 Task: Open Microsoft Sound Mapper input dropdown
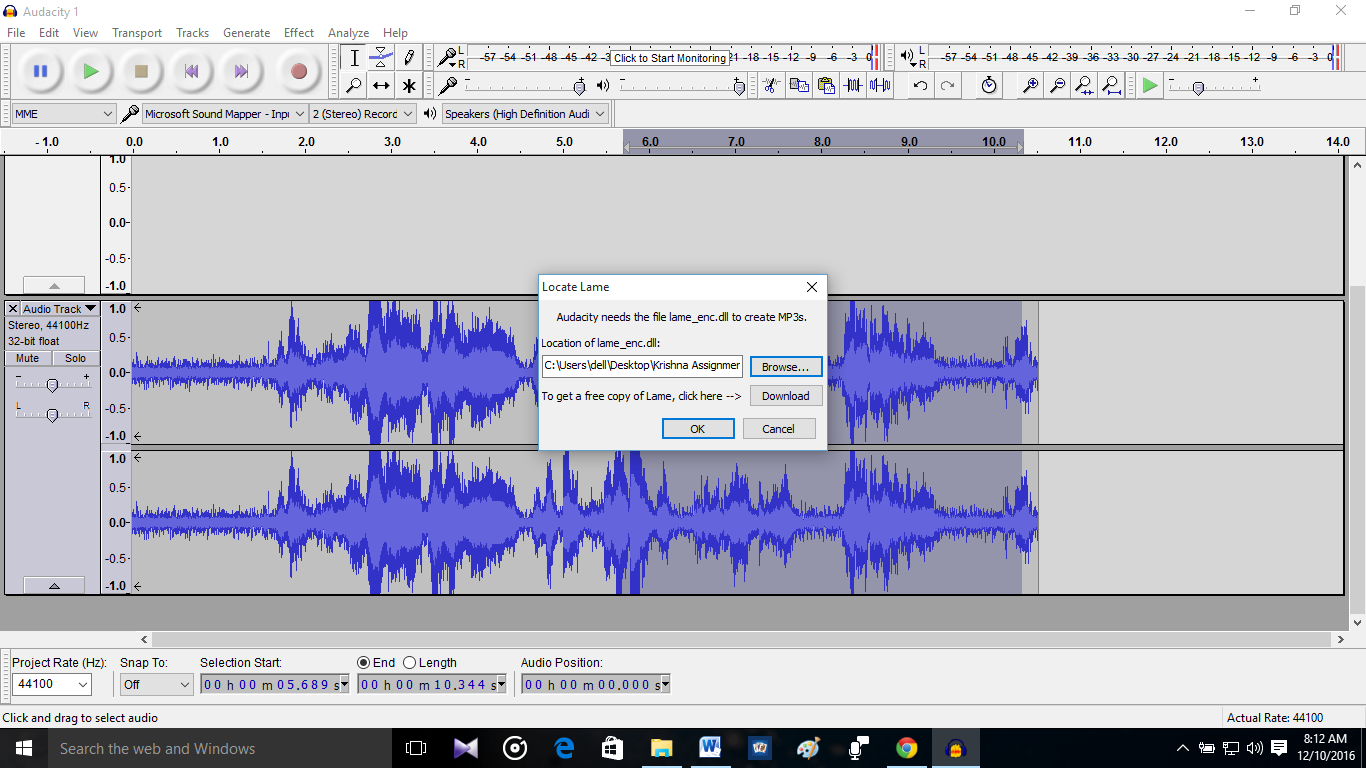(x=225, y=114)
